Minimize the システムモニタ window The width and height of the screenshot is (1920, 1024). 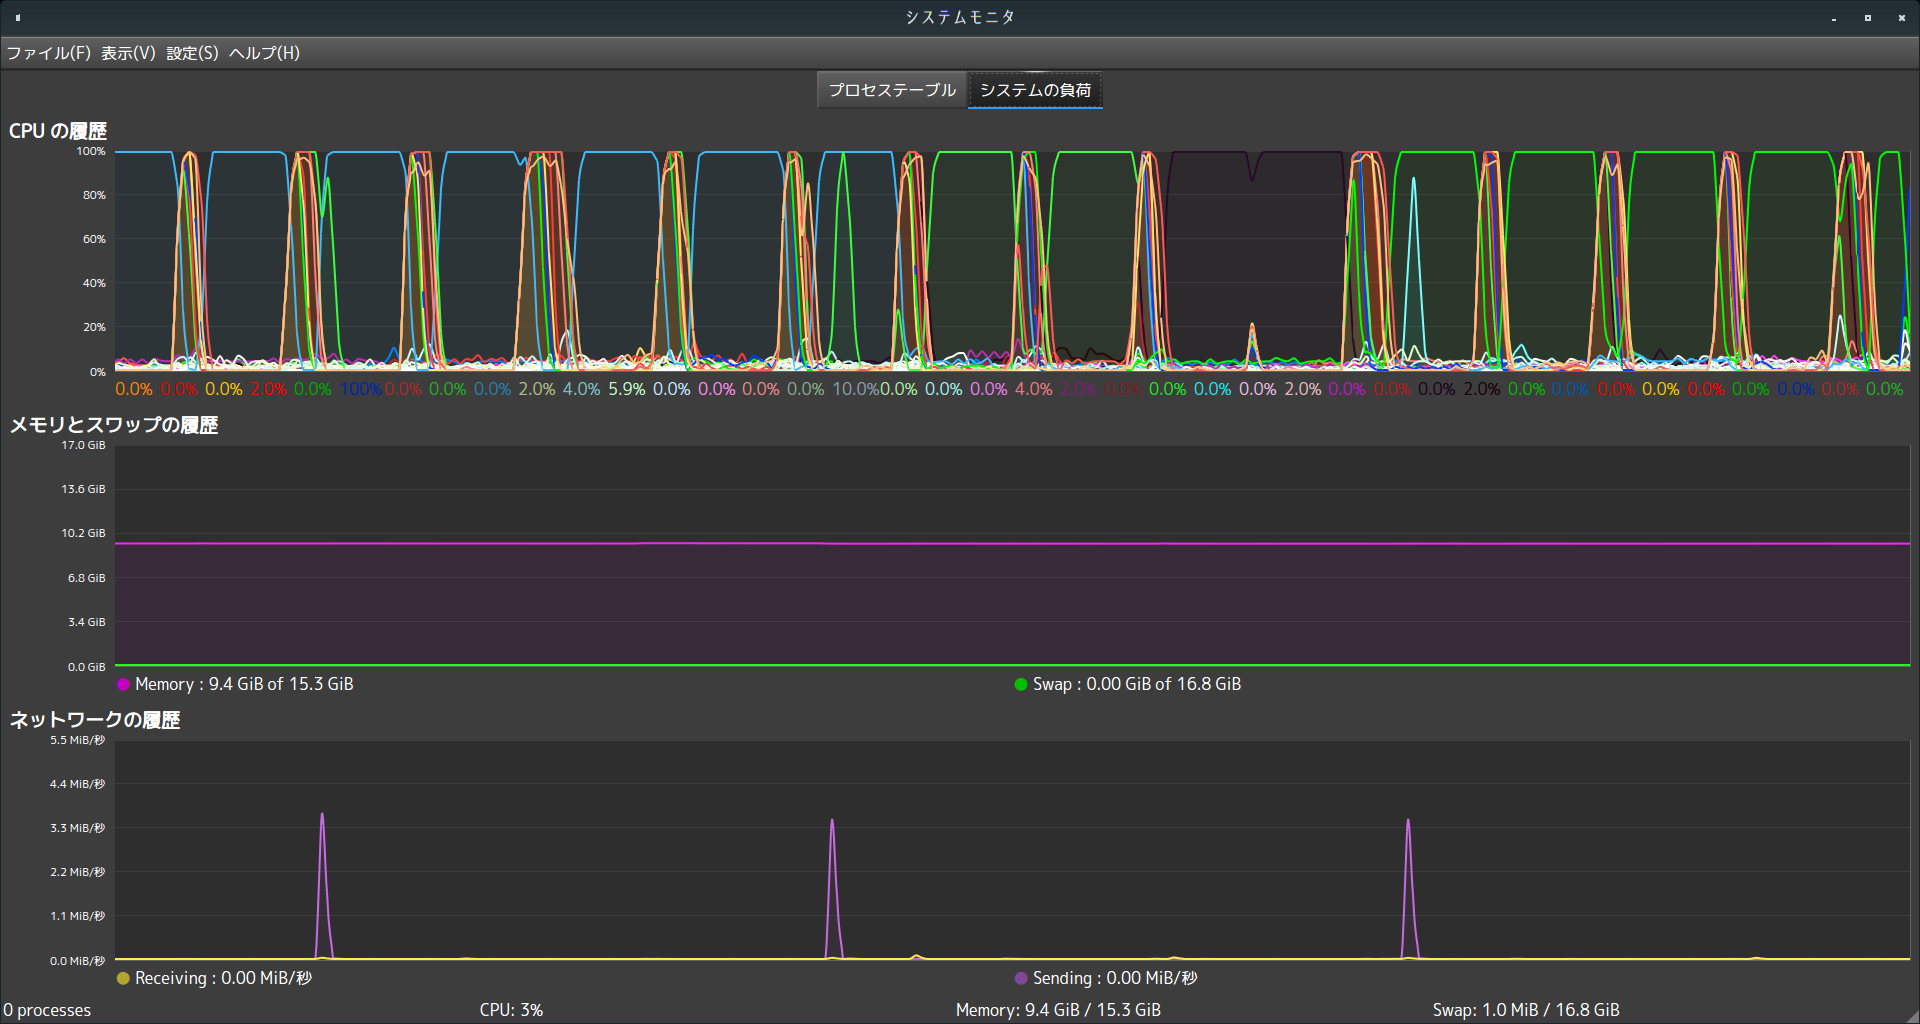click(x=1834, y=18)
